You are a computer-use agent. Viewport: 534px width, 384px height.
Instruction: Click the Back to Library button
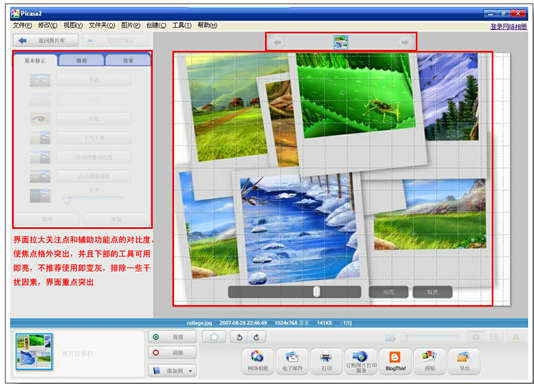click(x=46, y=41)
